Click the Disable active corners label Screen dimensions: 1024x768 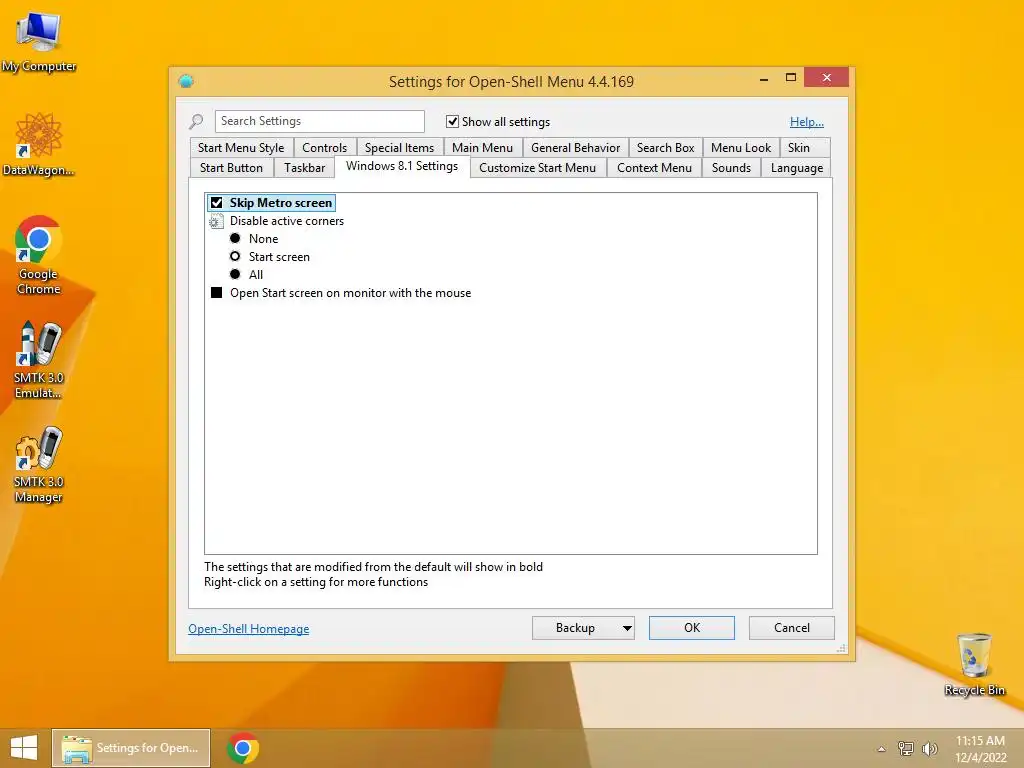287,221
